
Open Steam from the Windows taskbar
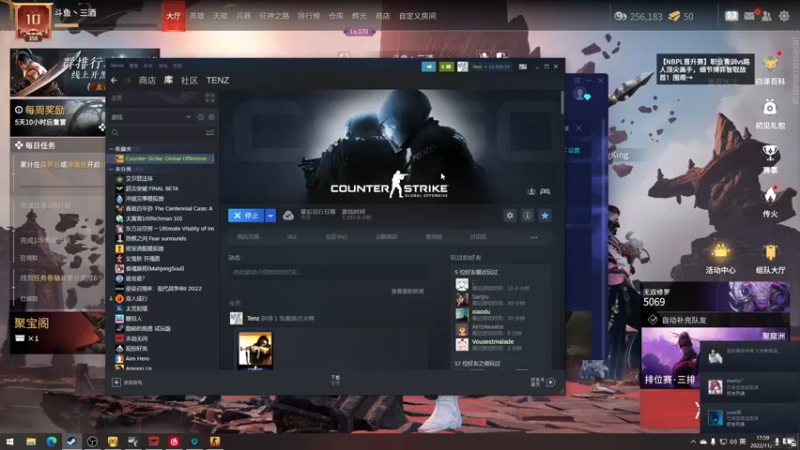tap(71, 441)
